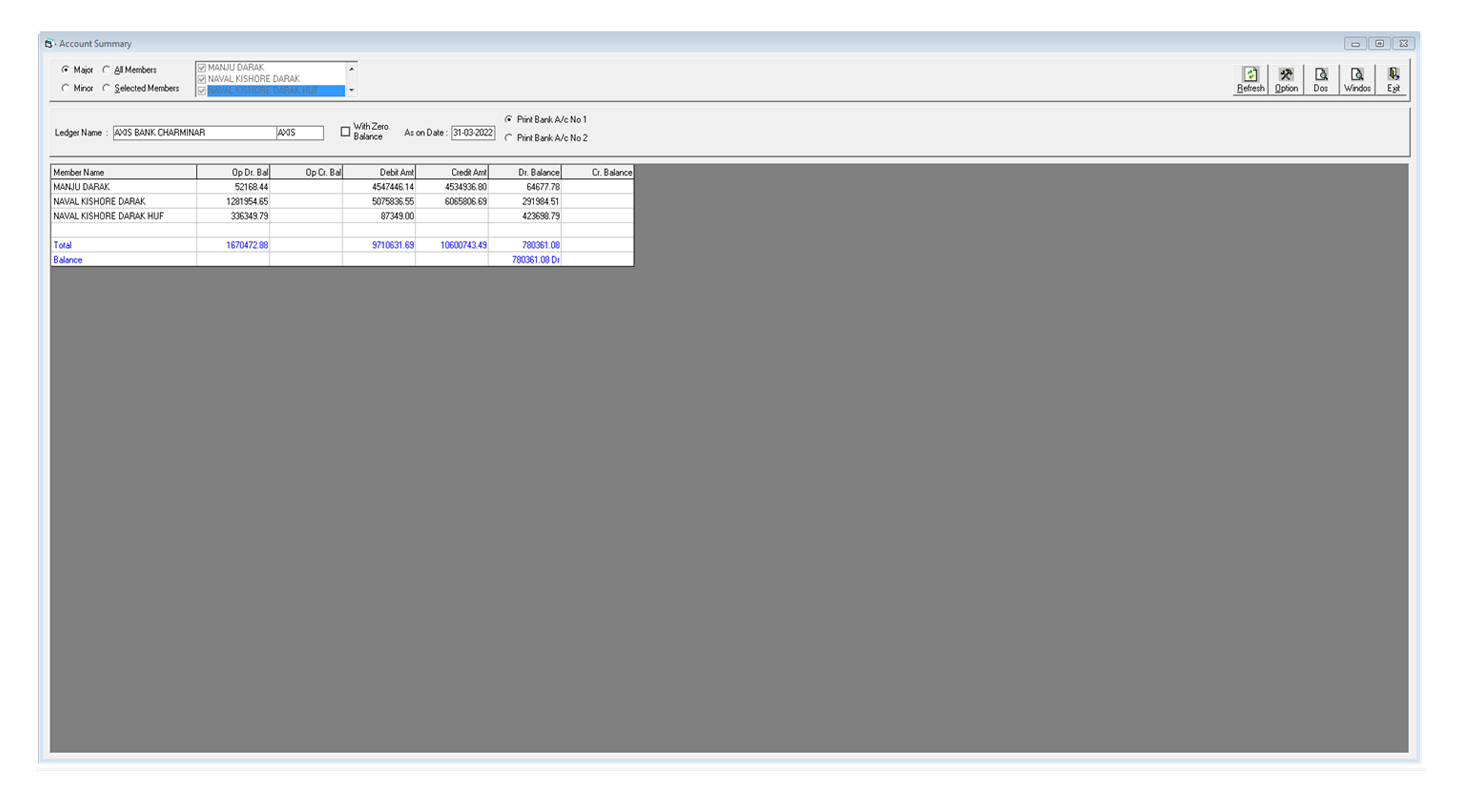This screenshot has height=787, width=1457.
Task: Toggle NAVAL KISHORE DARAK checkbox in member list
Action: [202, 79]
